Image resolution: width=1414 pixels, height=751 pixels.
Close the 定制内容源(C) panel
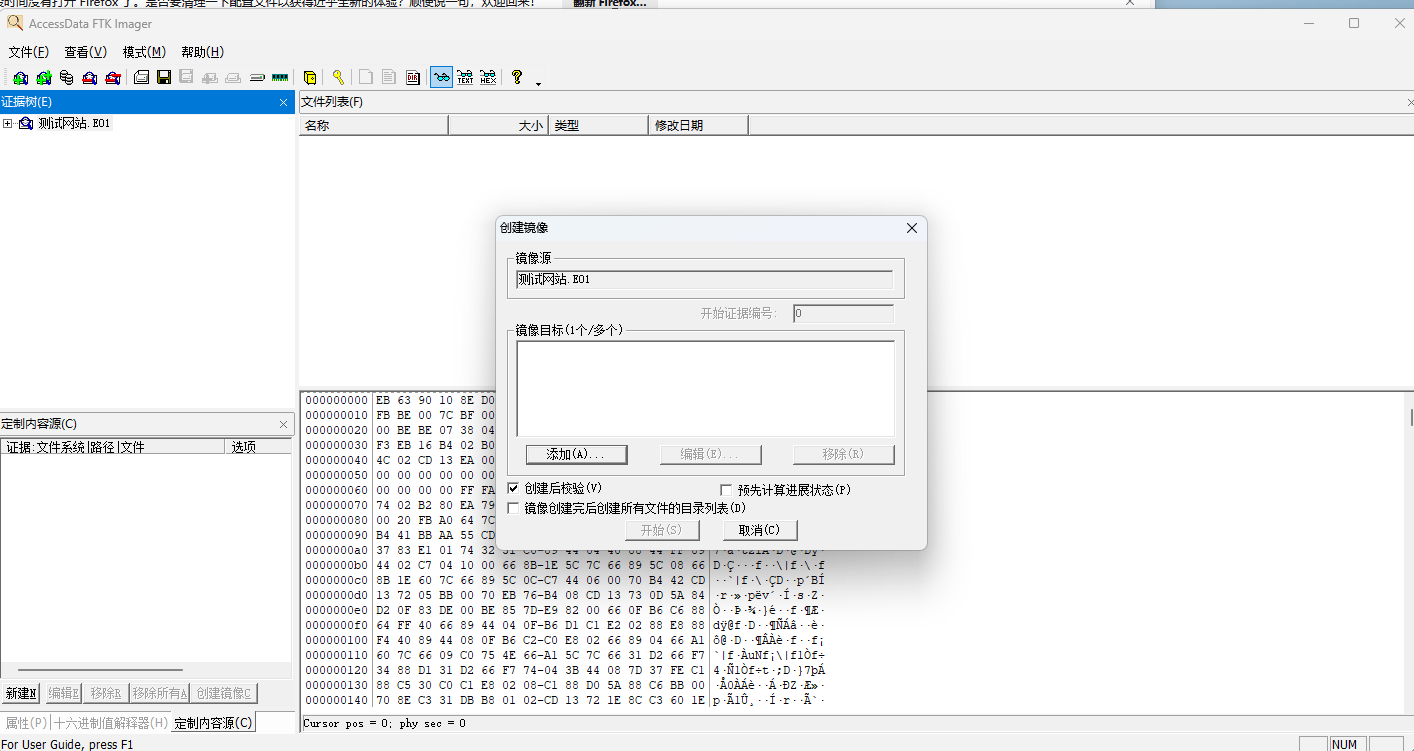[283, 424]
